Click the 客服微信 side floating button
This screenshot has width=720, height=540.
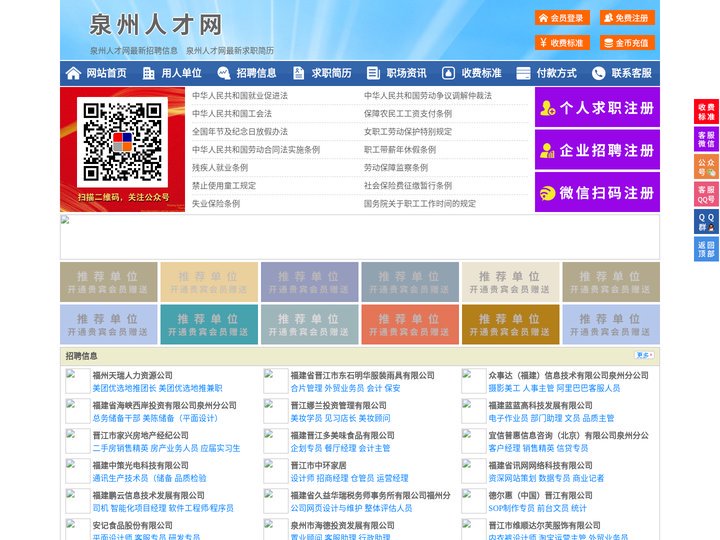tap(706, 139)
